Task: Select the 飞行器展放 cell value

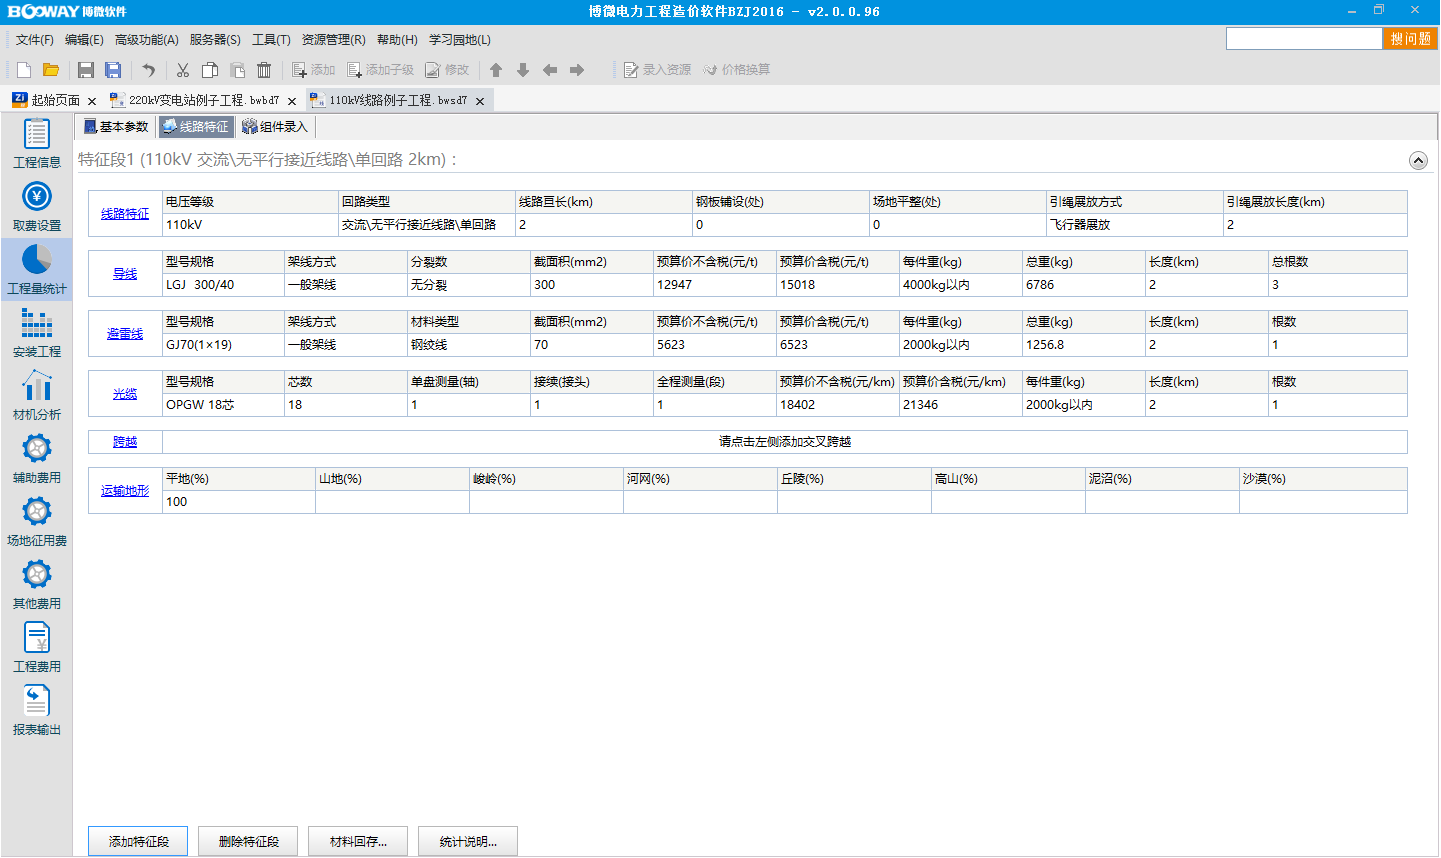Action: (x=1134, y=225)
